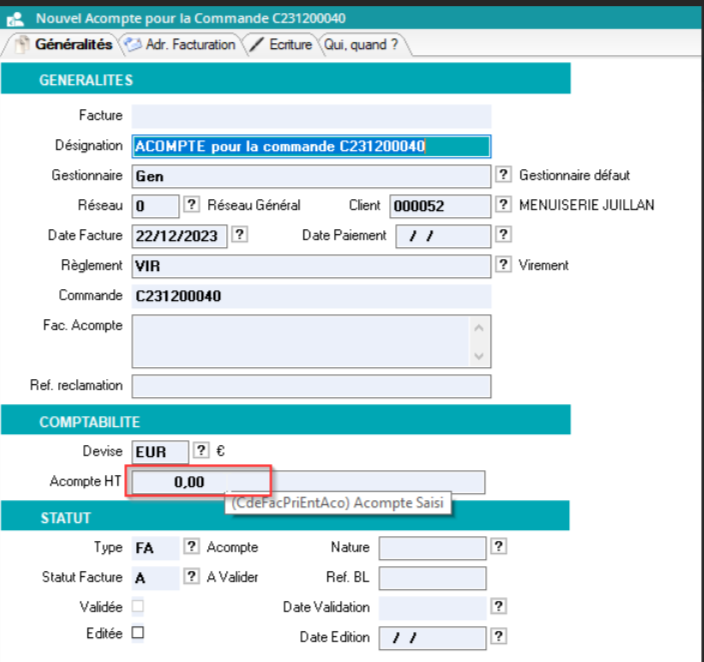This screenshot has height=662, width=704.
Task: Click the Devise currency lookup icon
Action: [201, 450]
